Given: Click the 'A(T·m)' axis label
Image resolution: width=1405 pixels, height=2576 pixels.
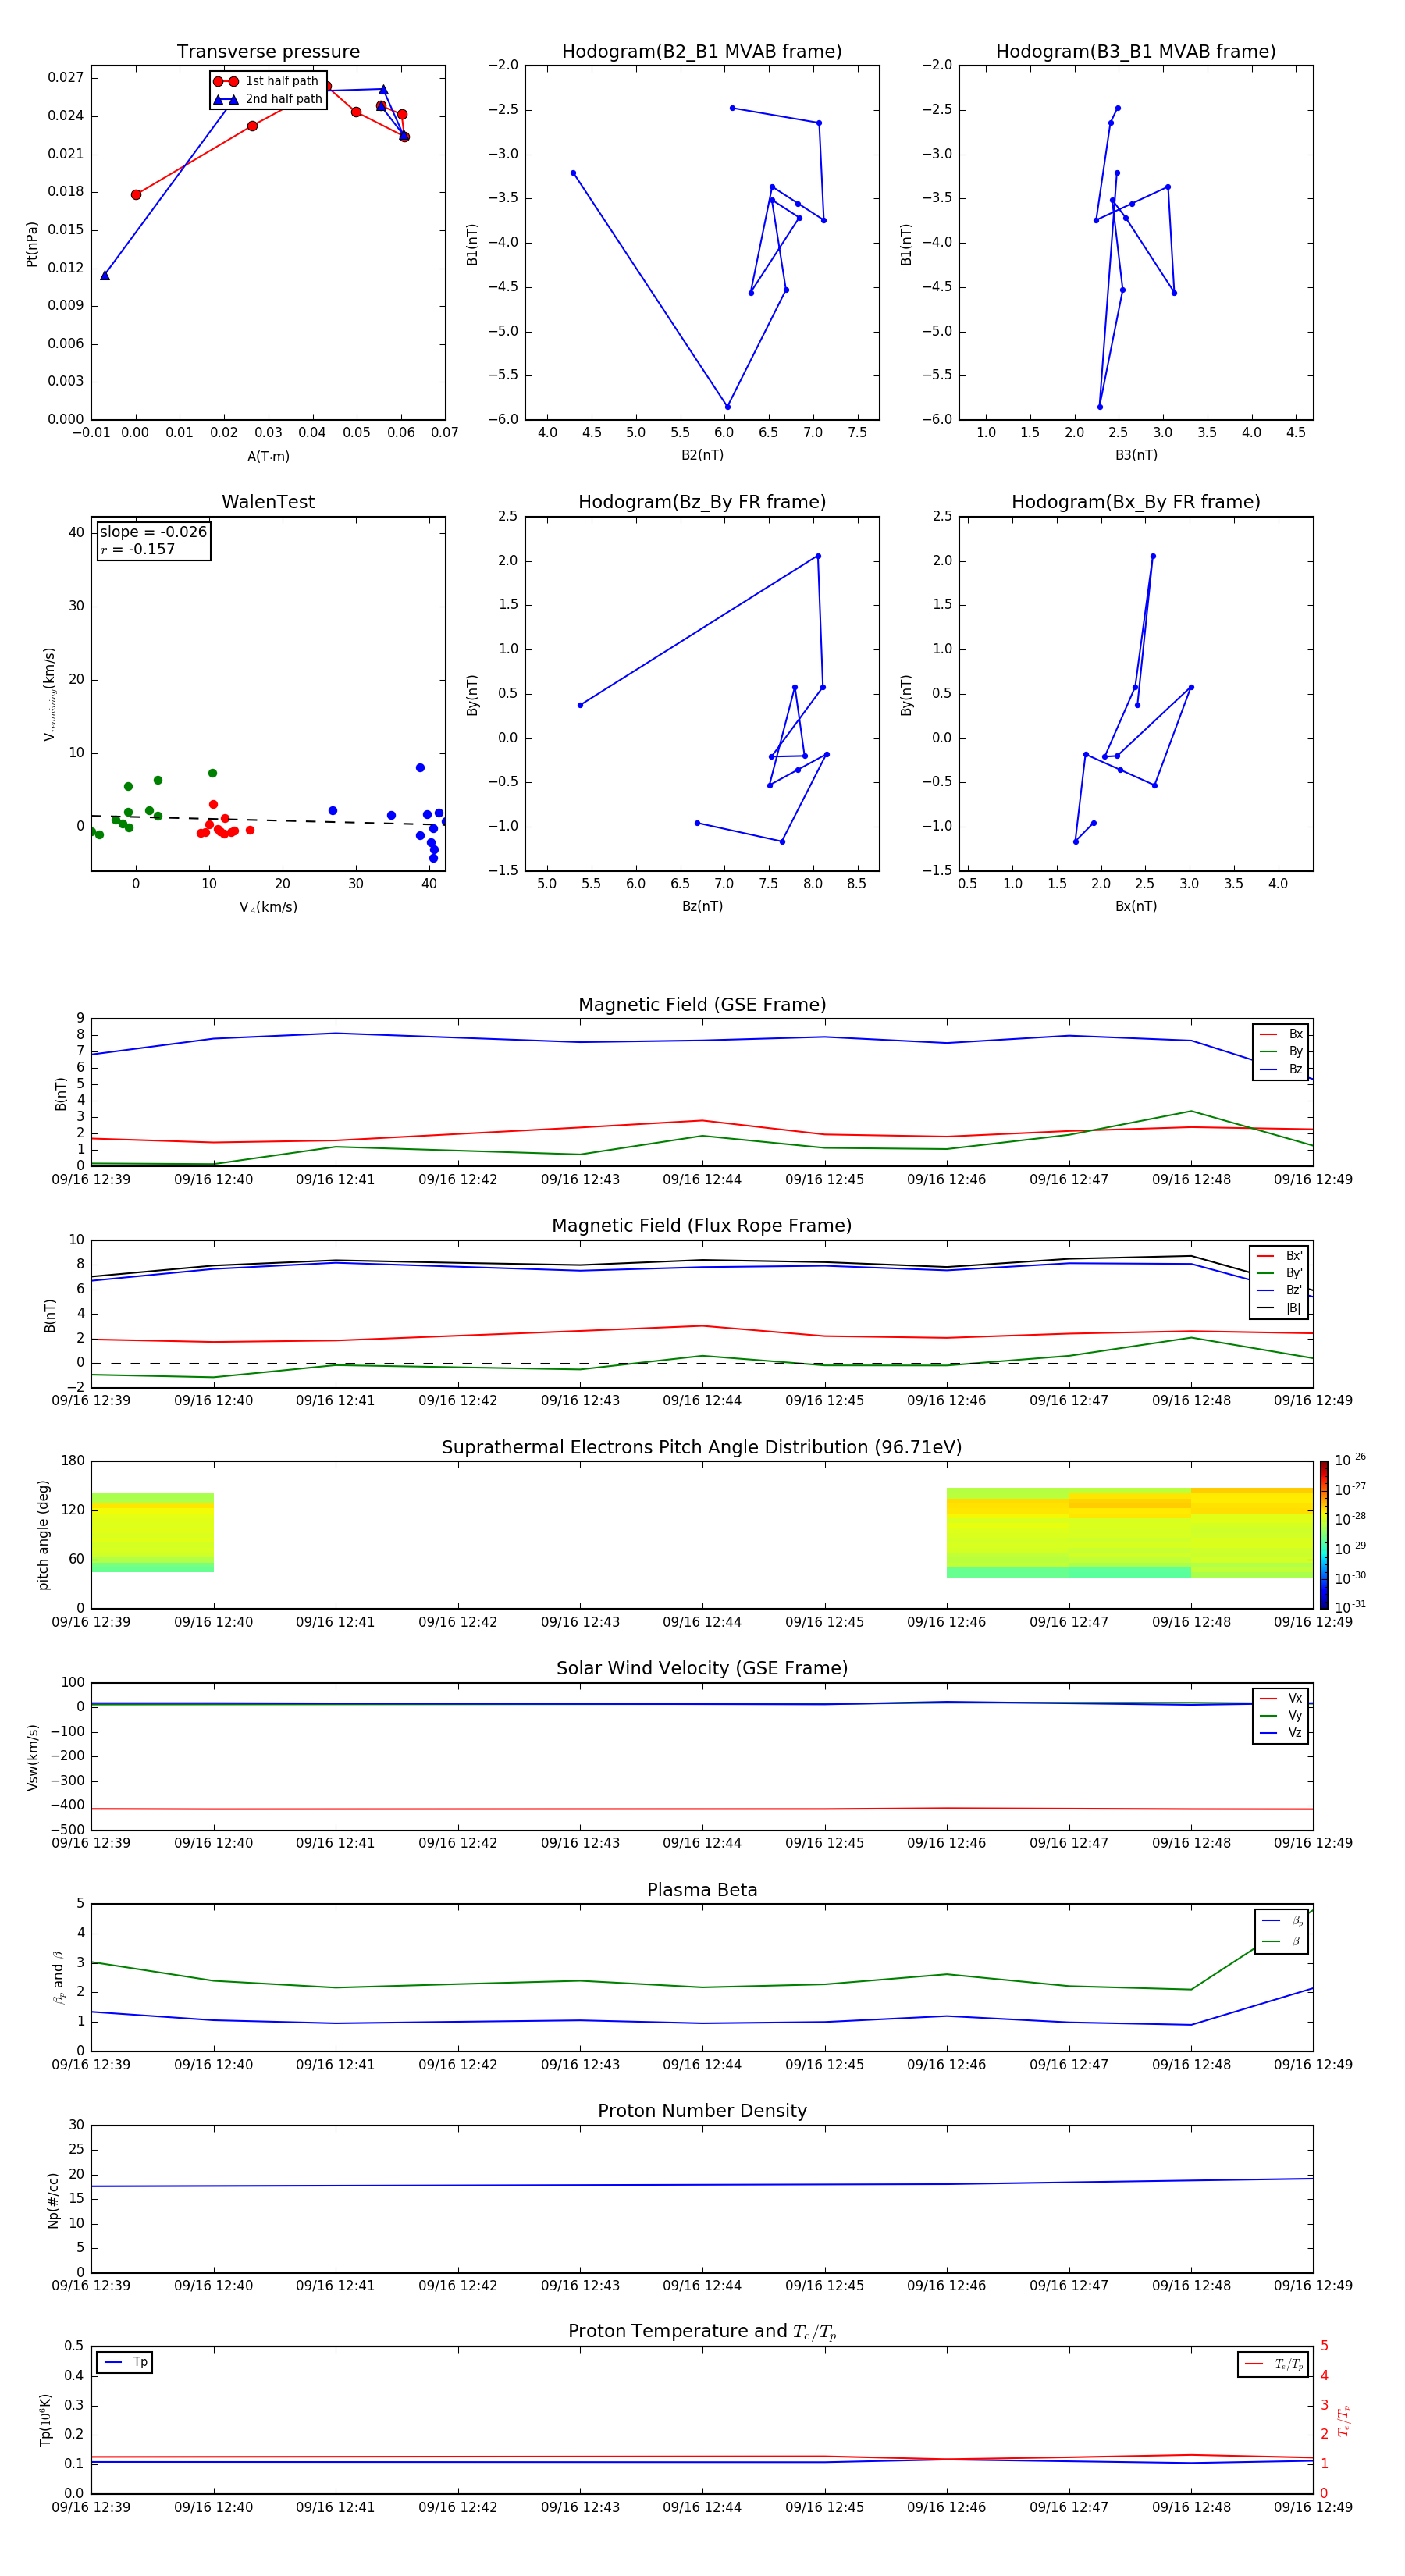Looking at the screenshot, I should 268,457.
